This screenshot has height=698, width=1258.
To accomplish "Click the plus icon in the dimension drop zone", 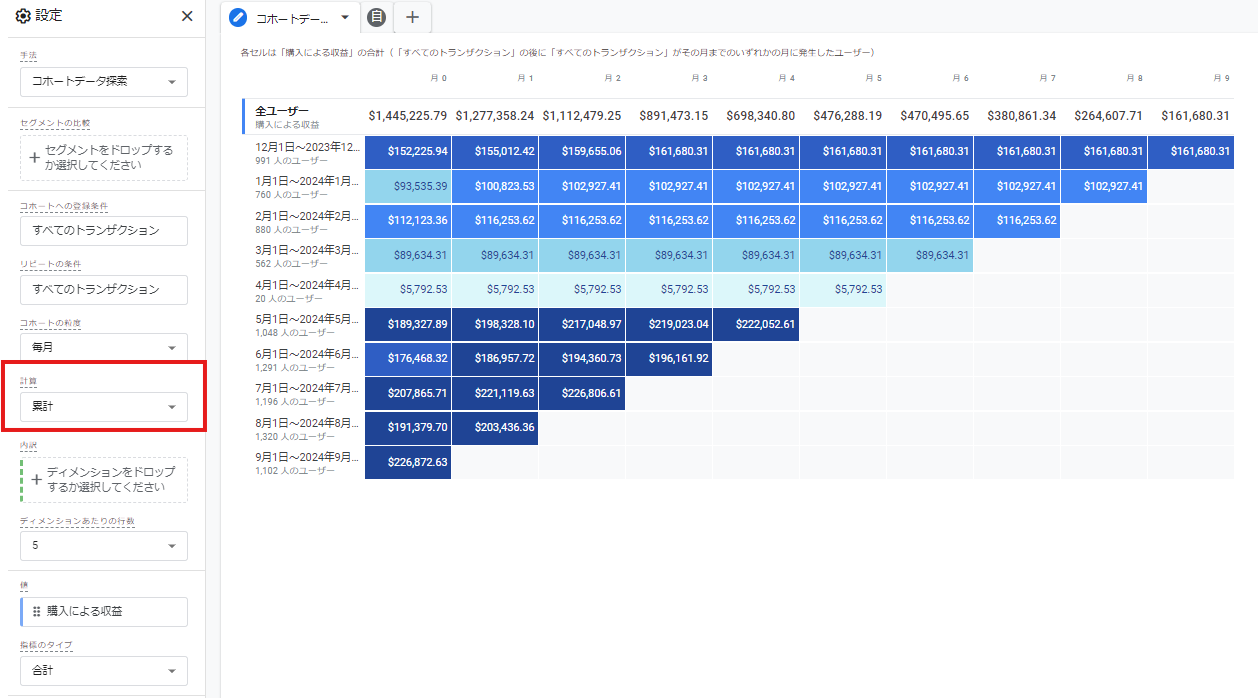I will pos(36,480).
